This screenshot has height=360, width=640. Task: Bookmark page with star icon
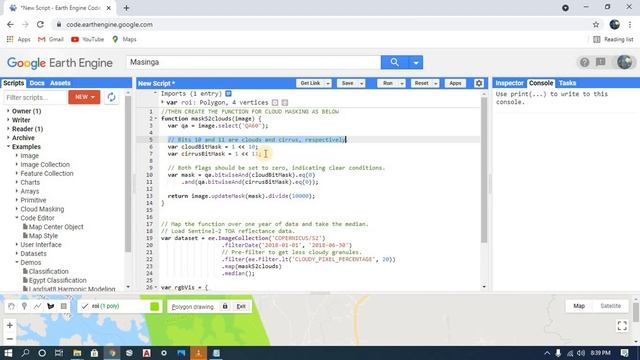596,24
